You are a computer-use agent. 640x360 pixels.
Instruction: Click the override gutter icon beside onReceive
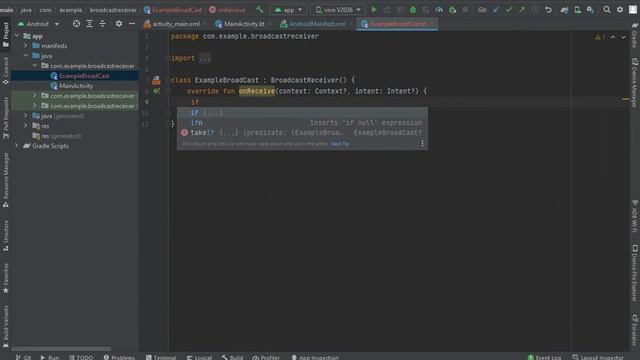click(156, 91)
